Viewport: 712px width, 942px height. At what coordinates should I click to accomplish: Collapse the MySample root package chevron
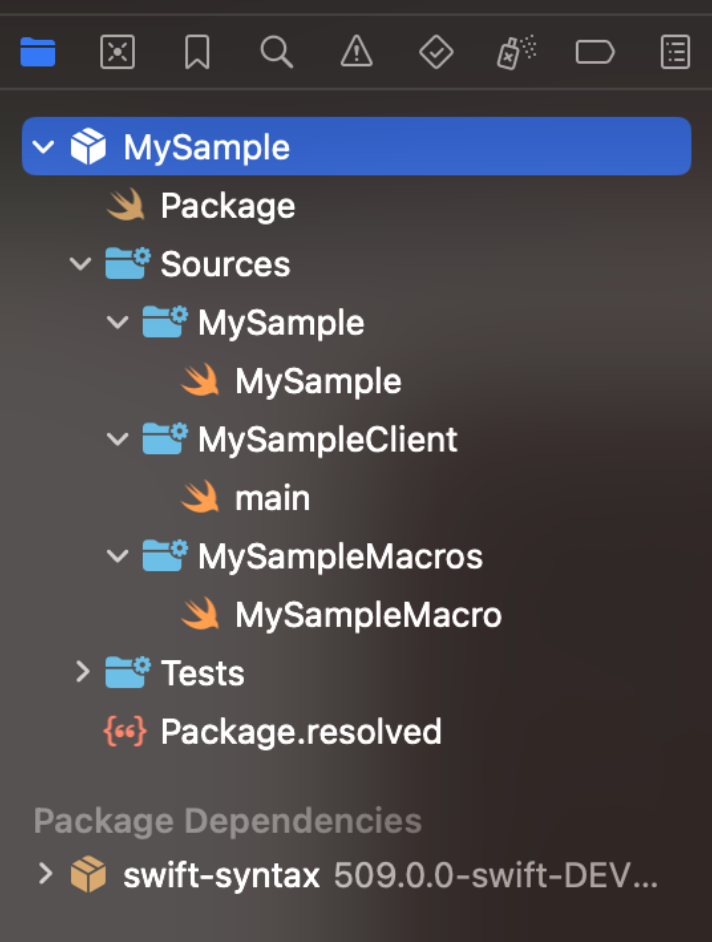coord(43,147)
